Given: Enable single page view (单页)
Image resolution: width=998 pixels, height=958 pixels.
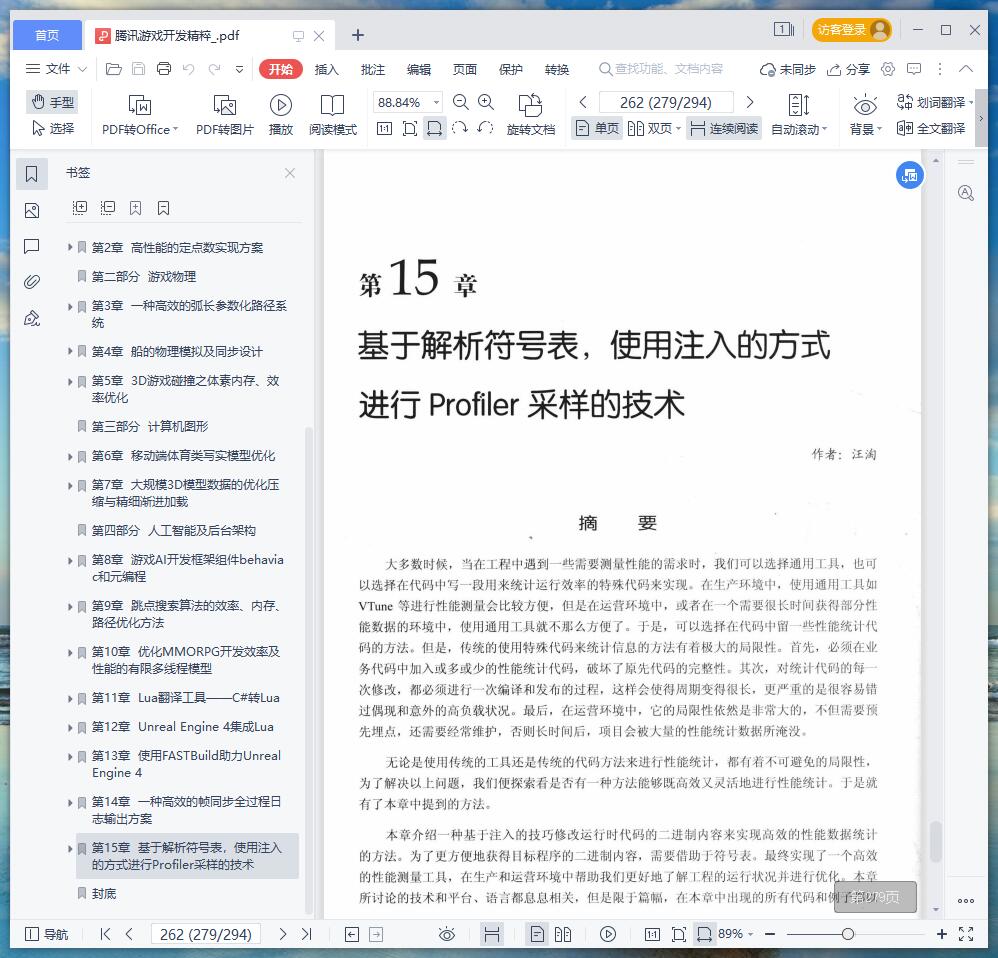Looking at the screenshot, I should pos(597,129).
